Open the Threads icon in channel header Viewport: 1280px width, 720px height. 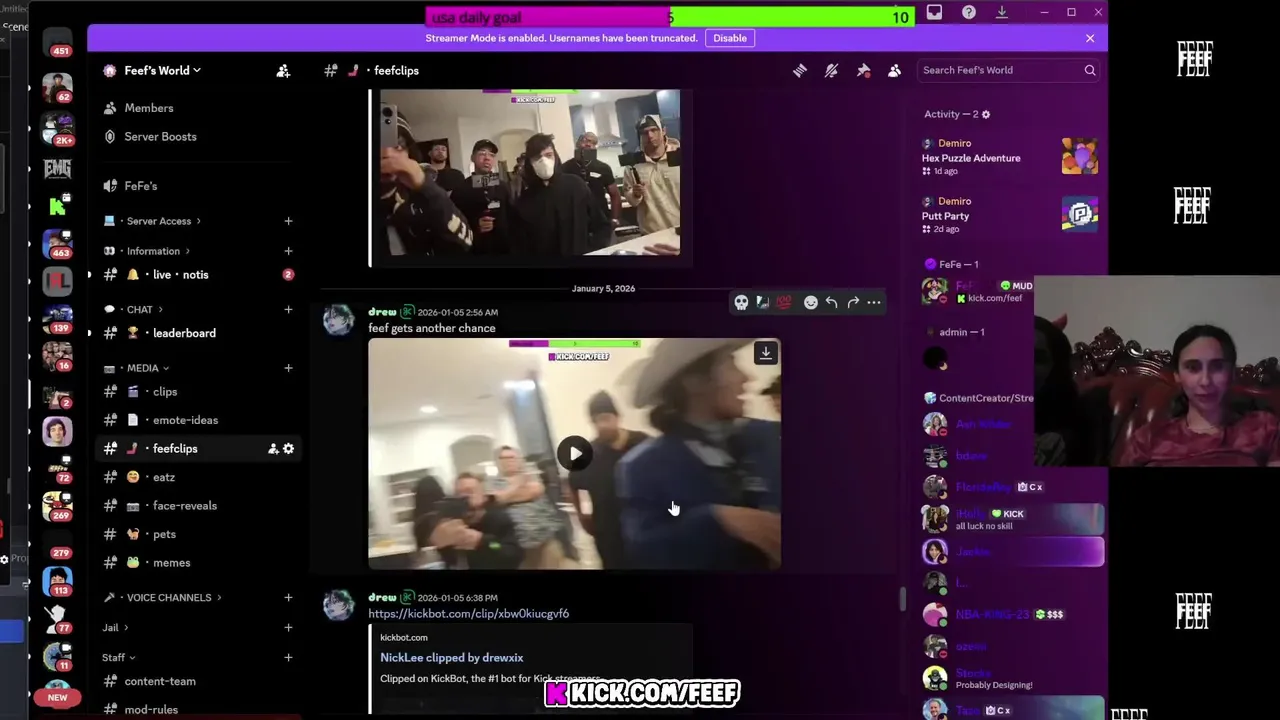(x=800, y=71)
